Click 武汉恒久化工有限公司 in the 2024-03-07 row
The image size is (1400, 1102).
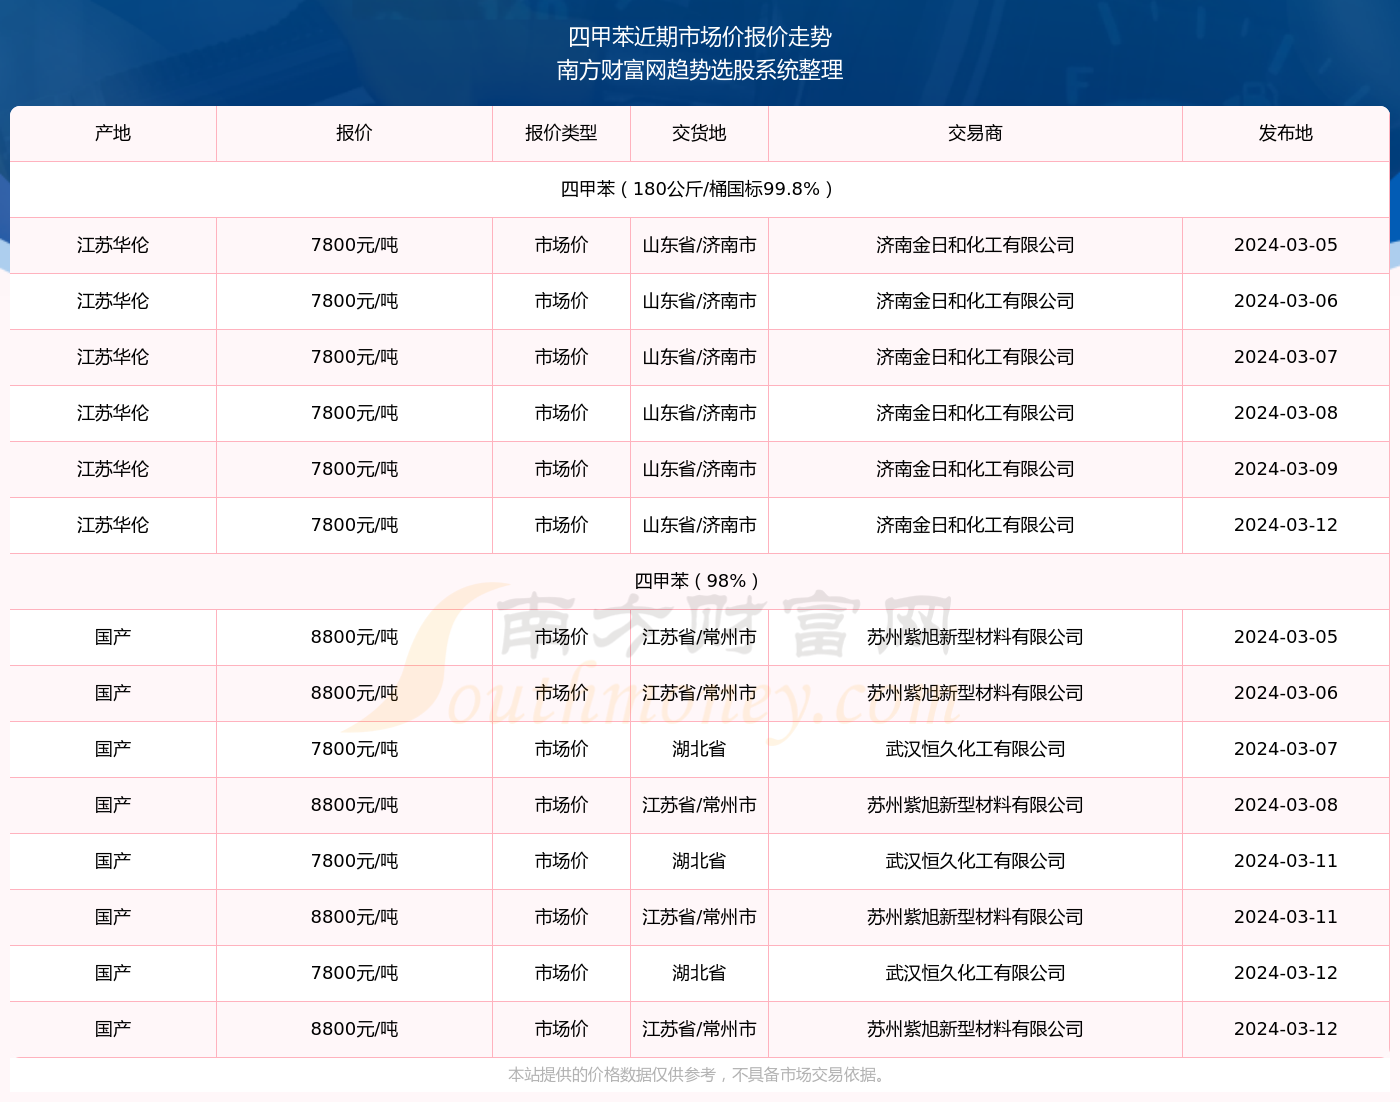[975, 749]
